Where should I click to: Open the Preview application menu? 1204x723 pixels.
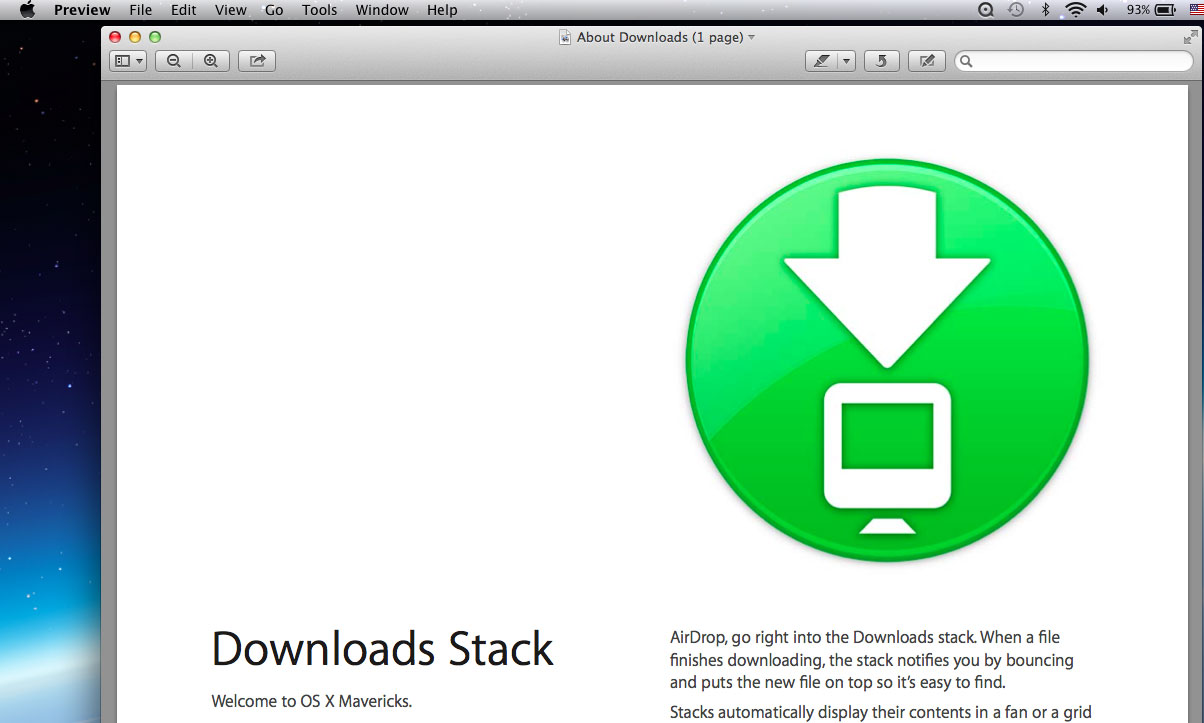click(x=82, y=10)
